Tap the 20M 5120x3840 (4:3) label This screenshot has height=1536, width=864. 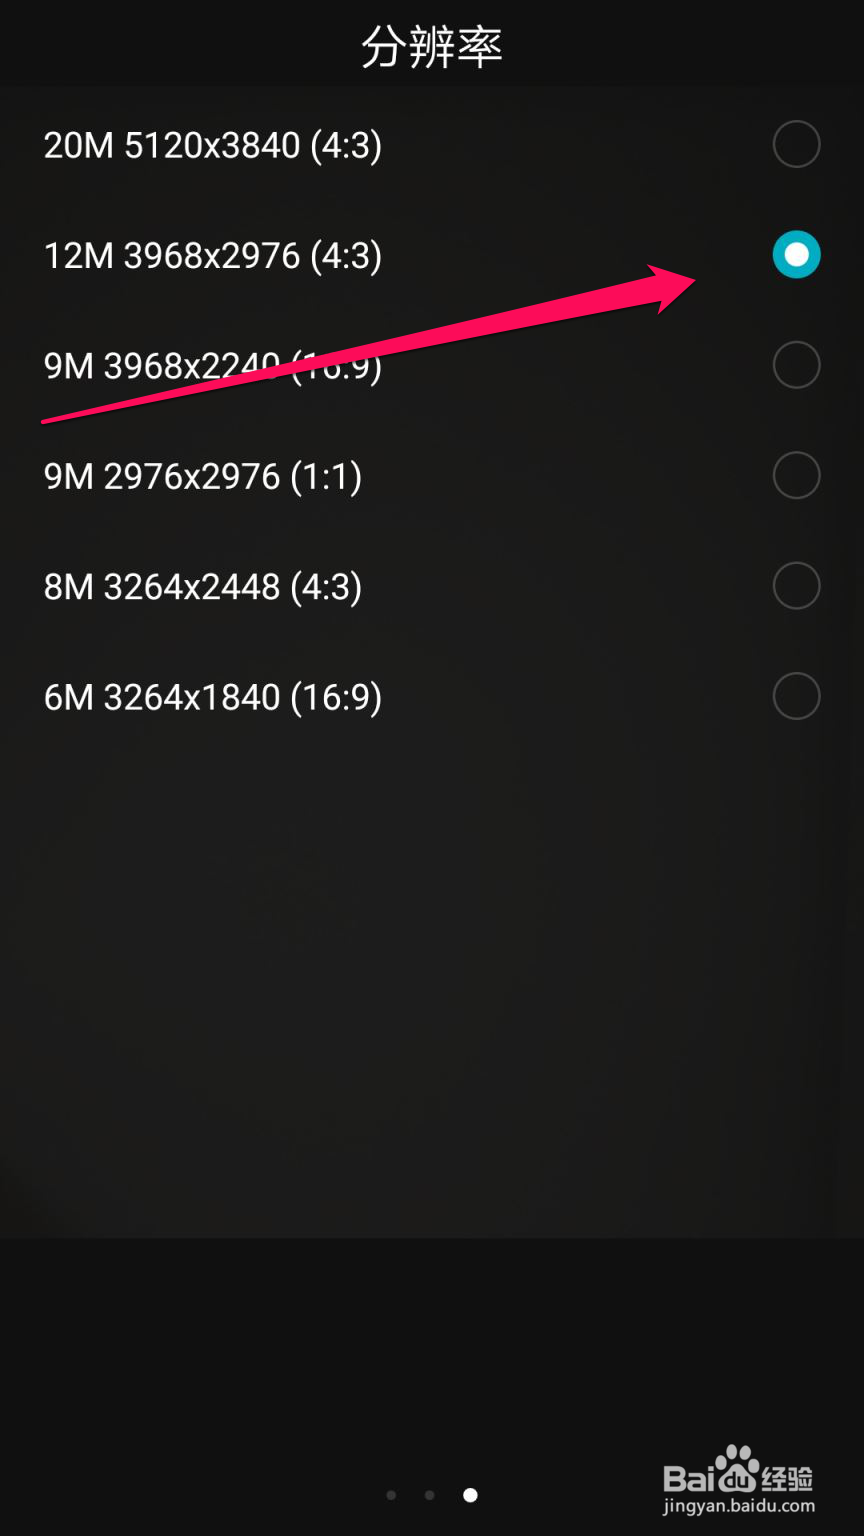click(213, 146)
